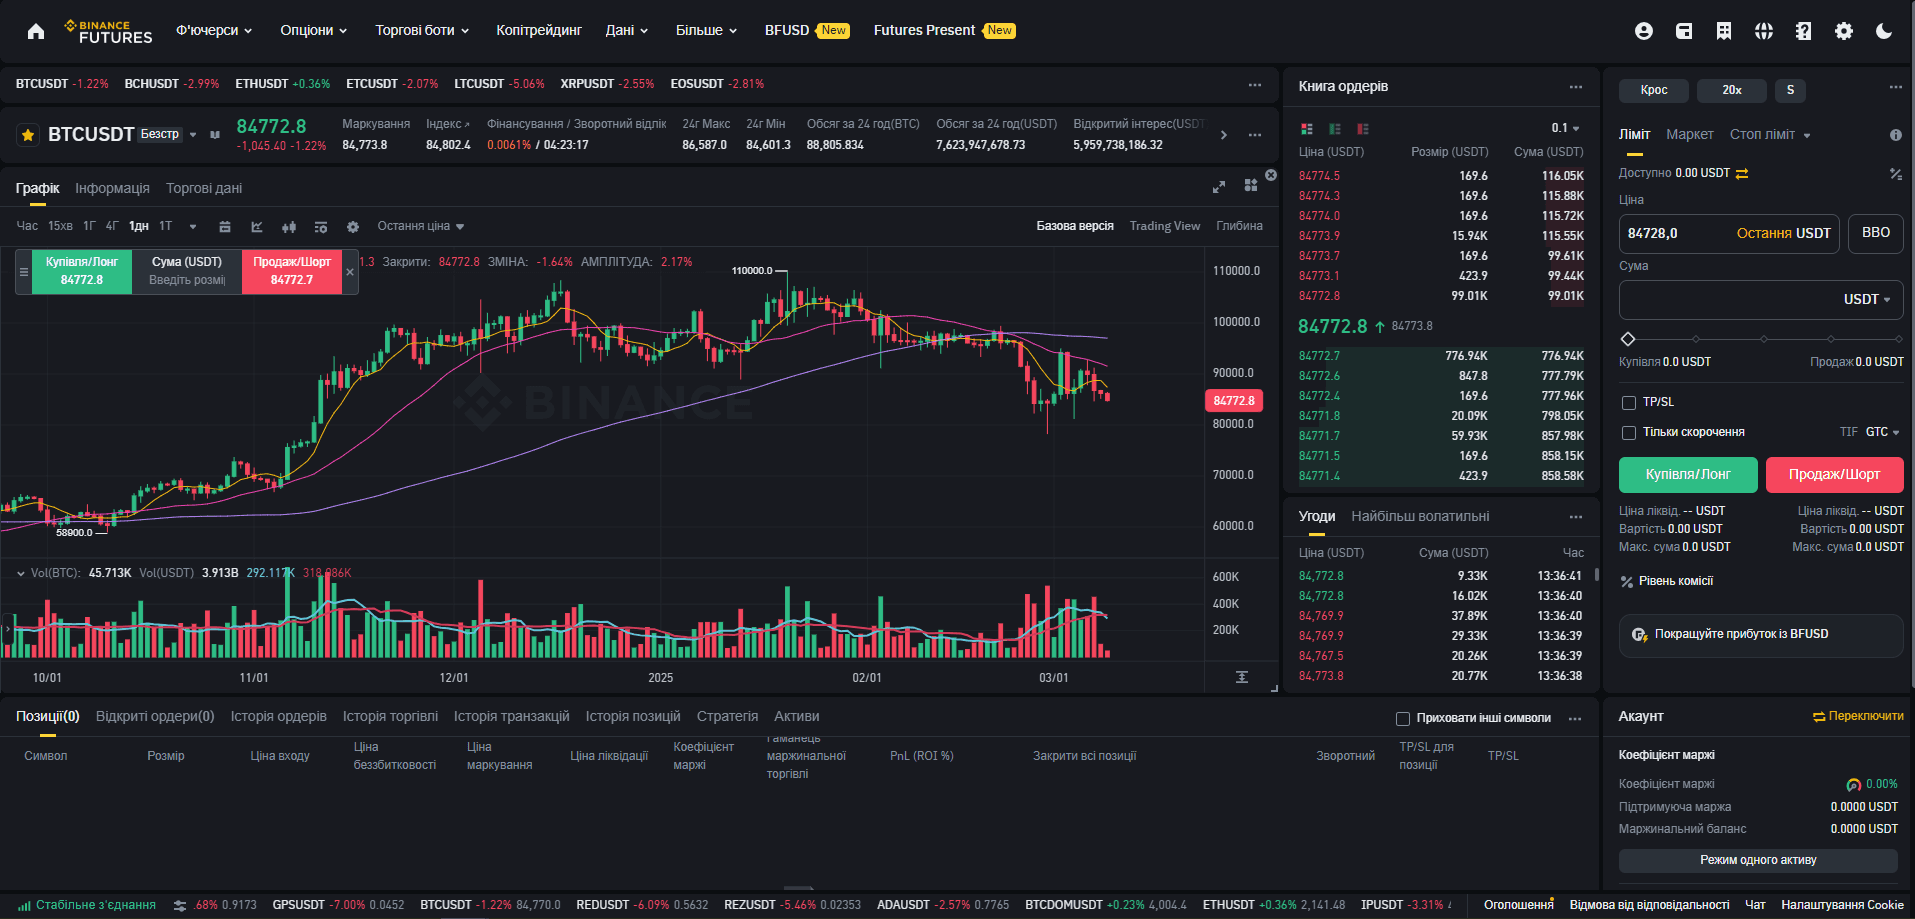The height and width of the screenshot is (919, 1915).
Task: Open Історія ордерів tab
Action: pos(279,717)
